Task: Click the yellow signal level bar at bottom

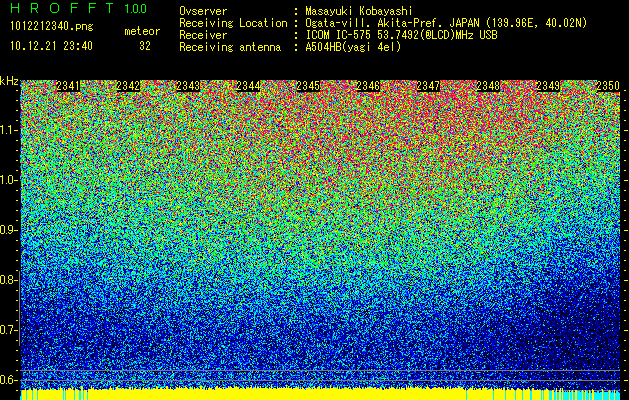Action: point(320,394)
